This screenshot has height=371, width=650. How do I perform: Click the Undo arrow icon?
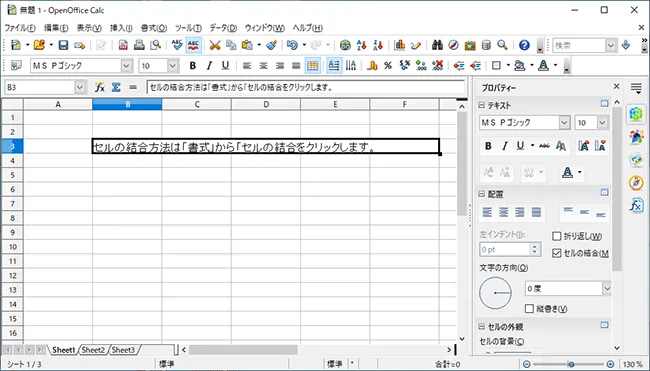(292, 45)
